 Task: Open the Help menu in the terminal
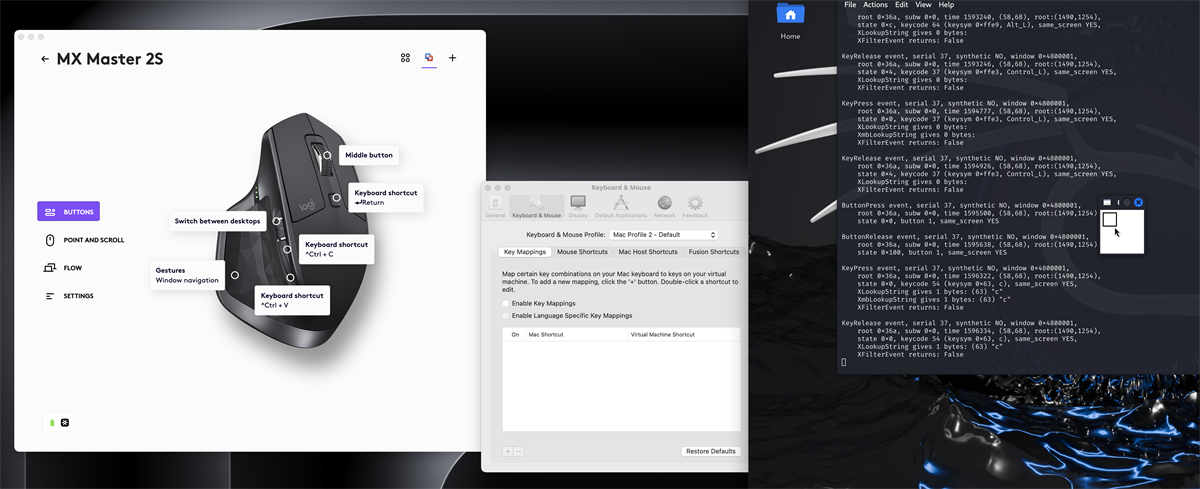coord(946,5)
